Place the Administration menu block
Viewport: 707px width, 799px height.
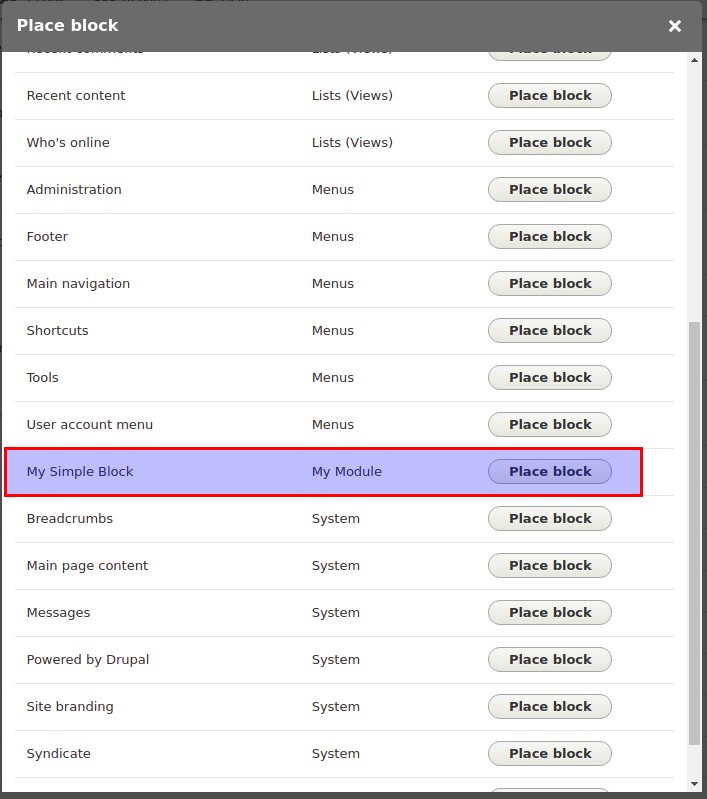pos(549,190)
